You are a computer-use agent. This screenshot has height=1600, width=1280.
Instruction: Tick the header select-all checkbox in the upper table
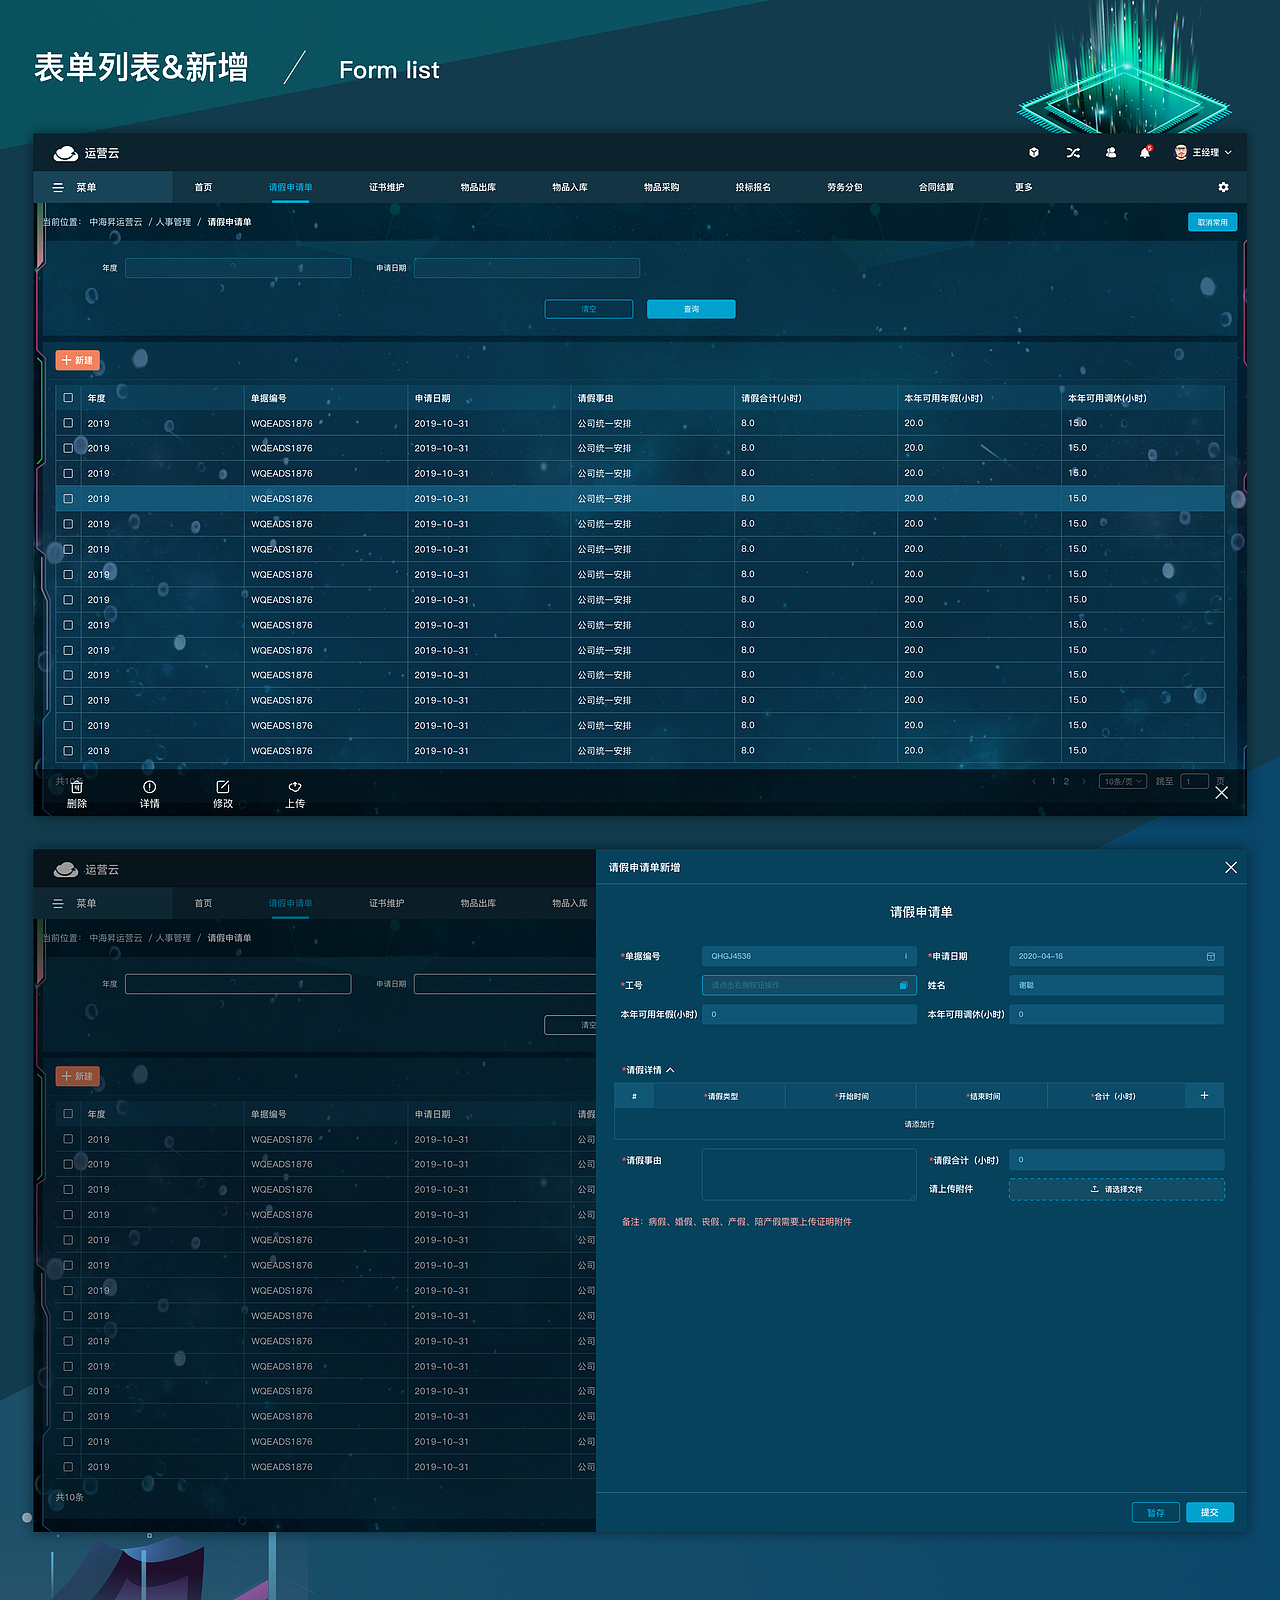(x=68, y=397)
